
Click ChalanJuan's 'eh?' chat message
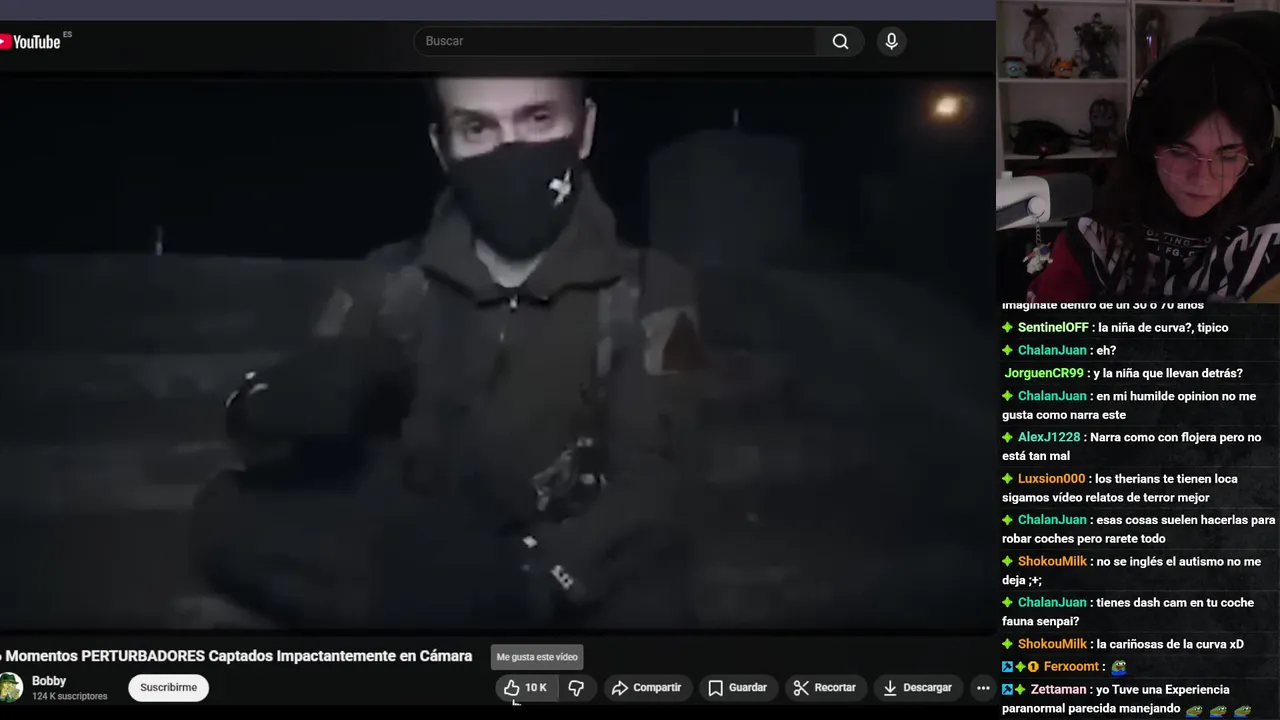tap(1106, 351)
